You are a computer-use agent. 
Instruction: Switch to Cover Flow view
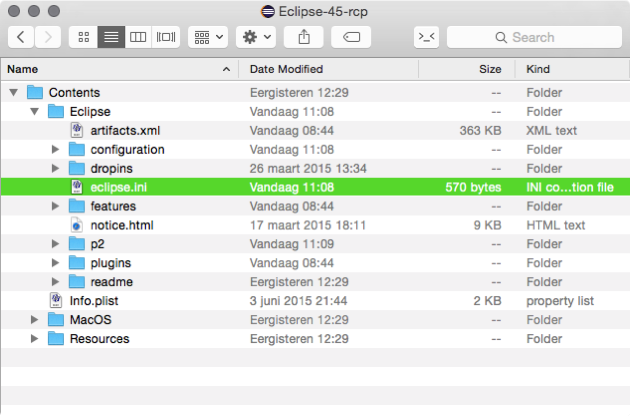pyautogui.click(x=166, y=37)
